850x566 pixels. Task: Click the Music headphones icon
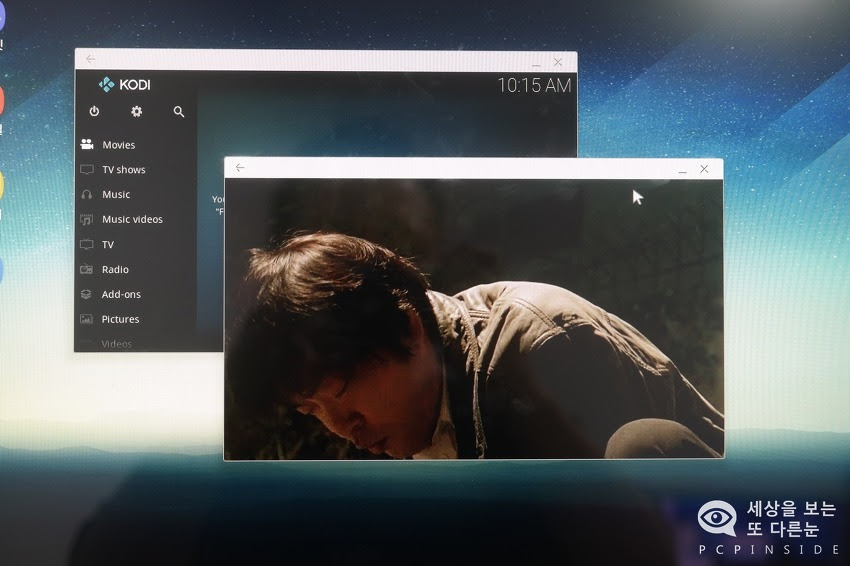(x=87, y=194)
